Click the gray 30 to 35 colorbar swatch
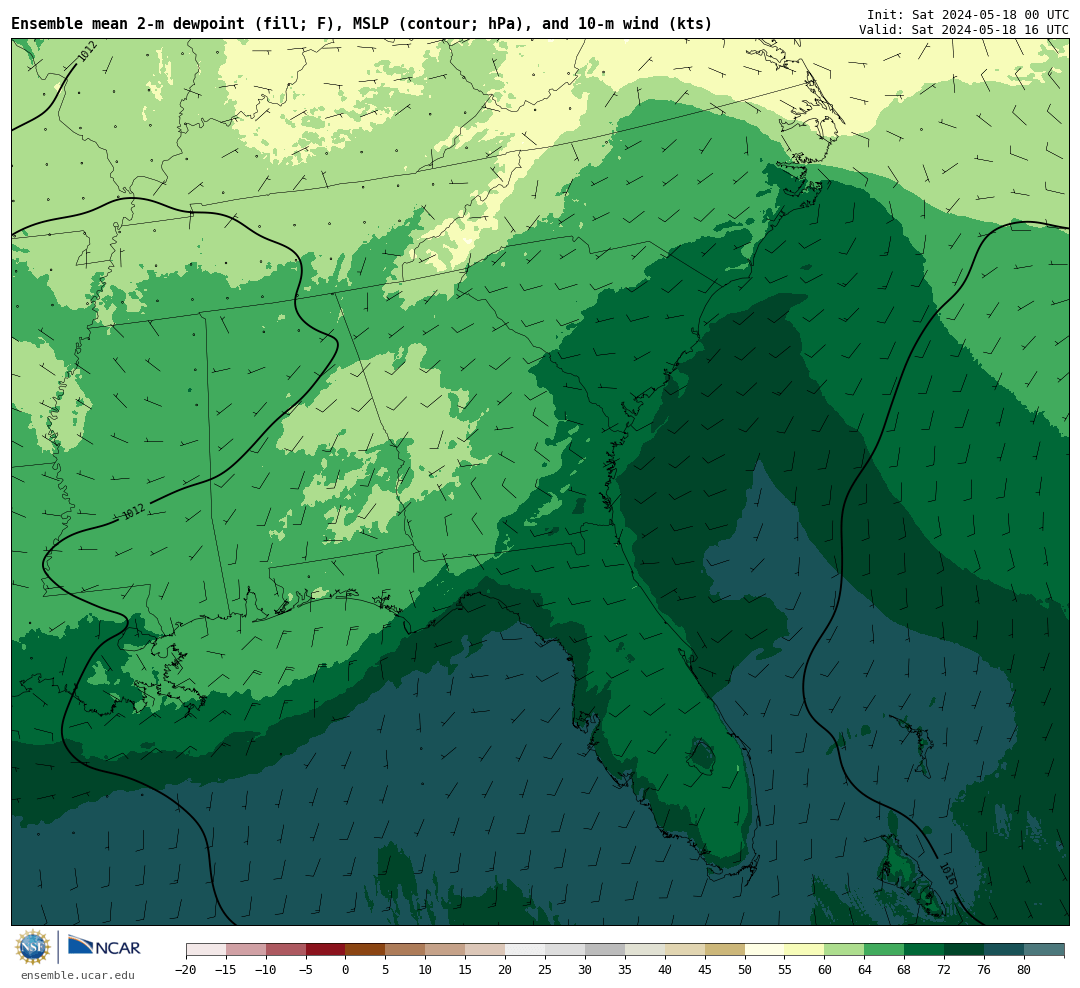This screenshot has height=988, width=1080. click(x=605, y=950)
